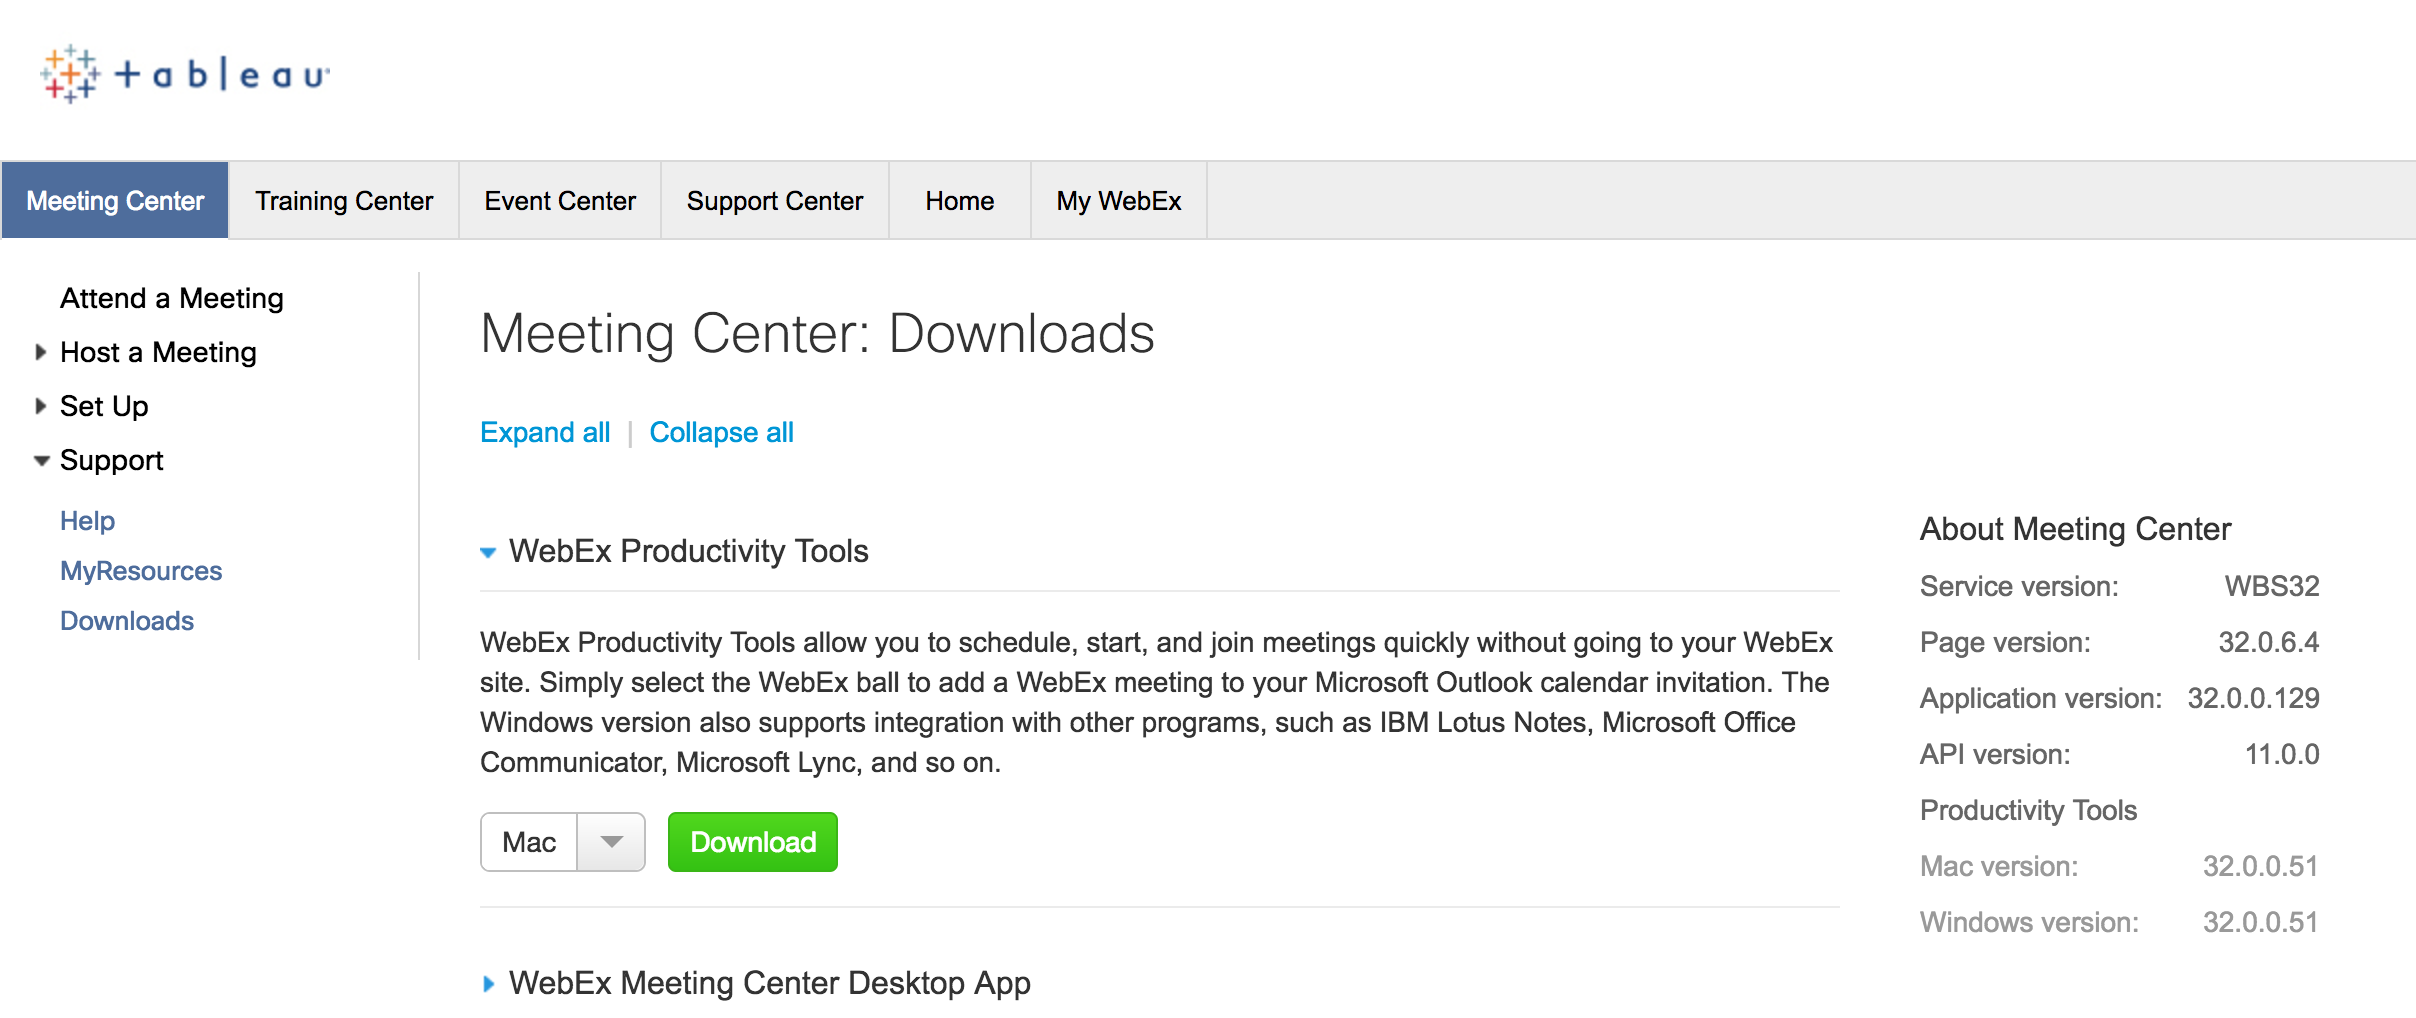Expand the Host a Meeting arrow
The image size is (2416, 1018).
click(41, 352)
